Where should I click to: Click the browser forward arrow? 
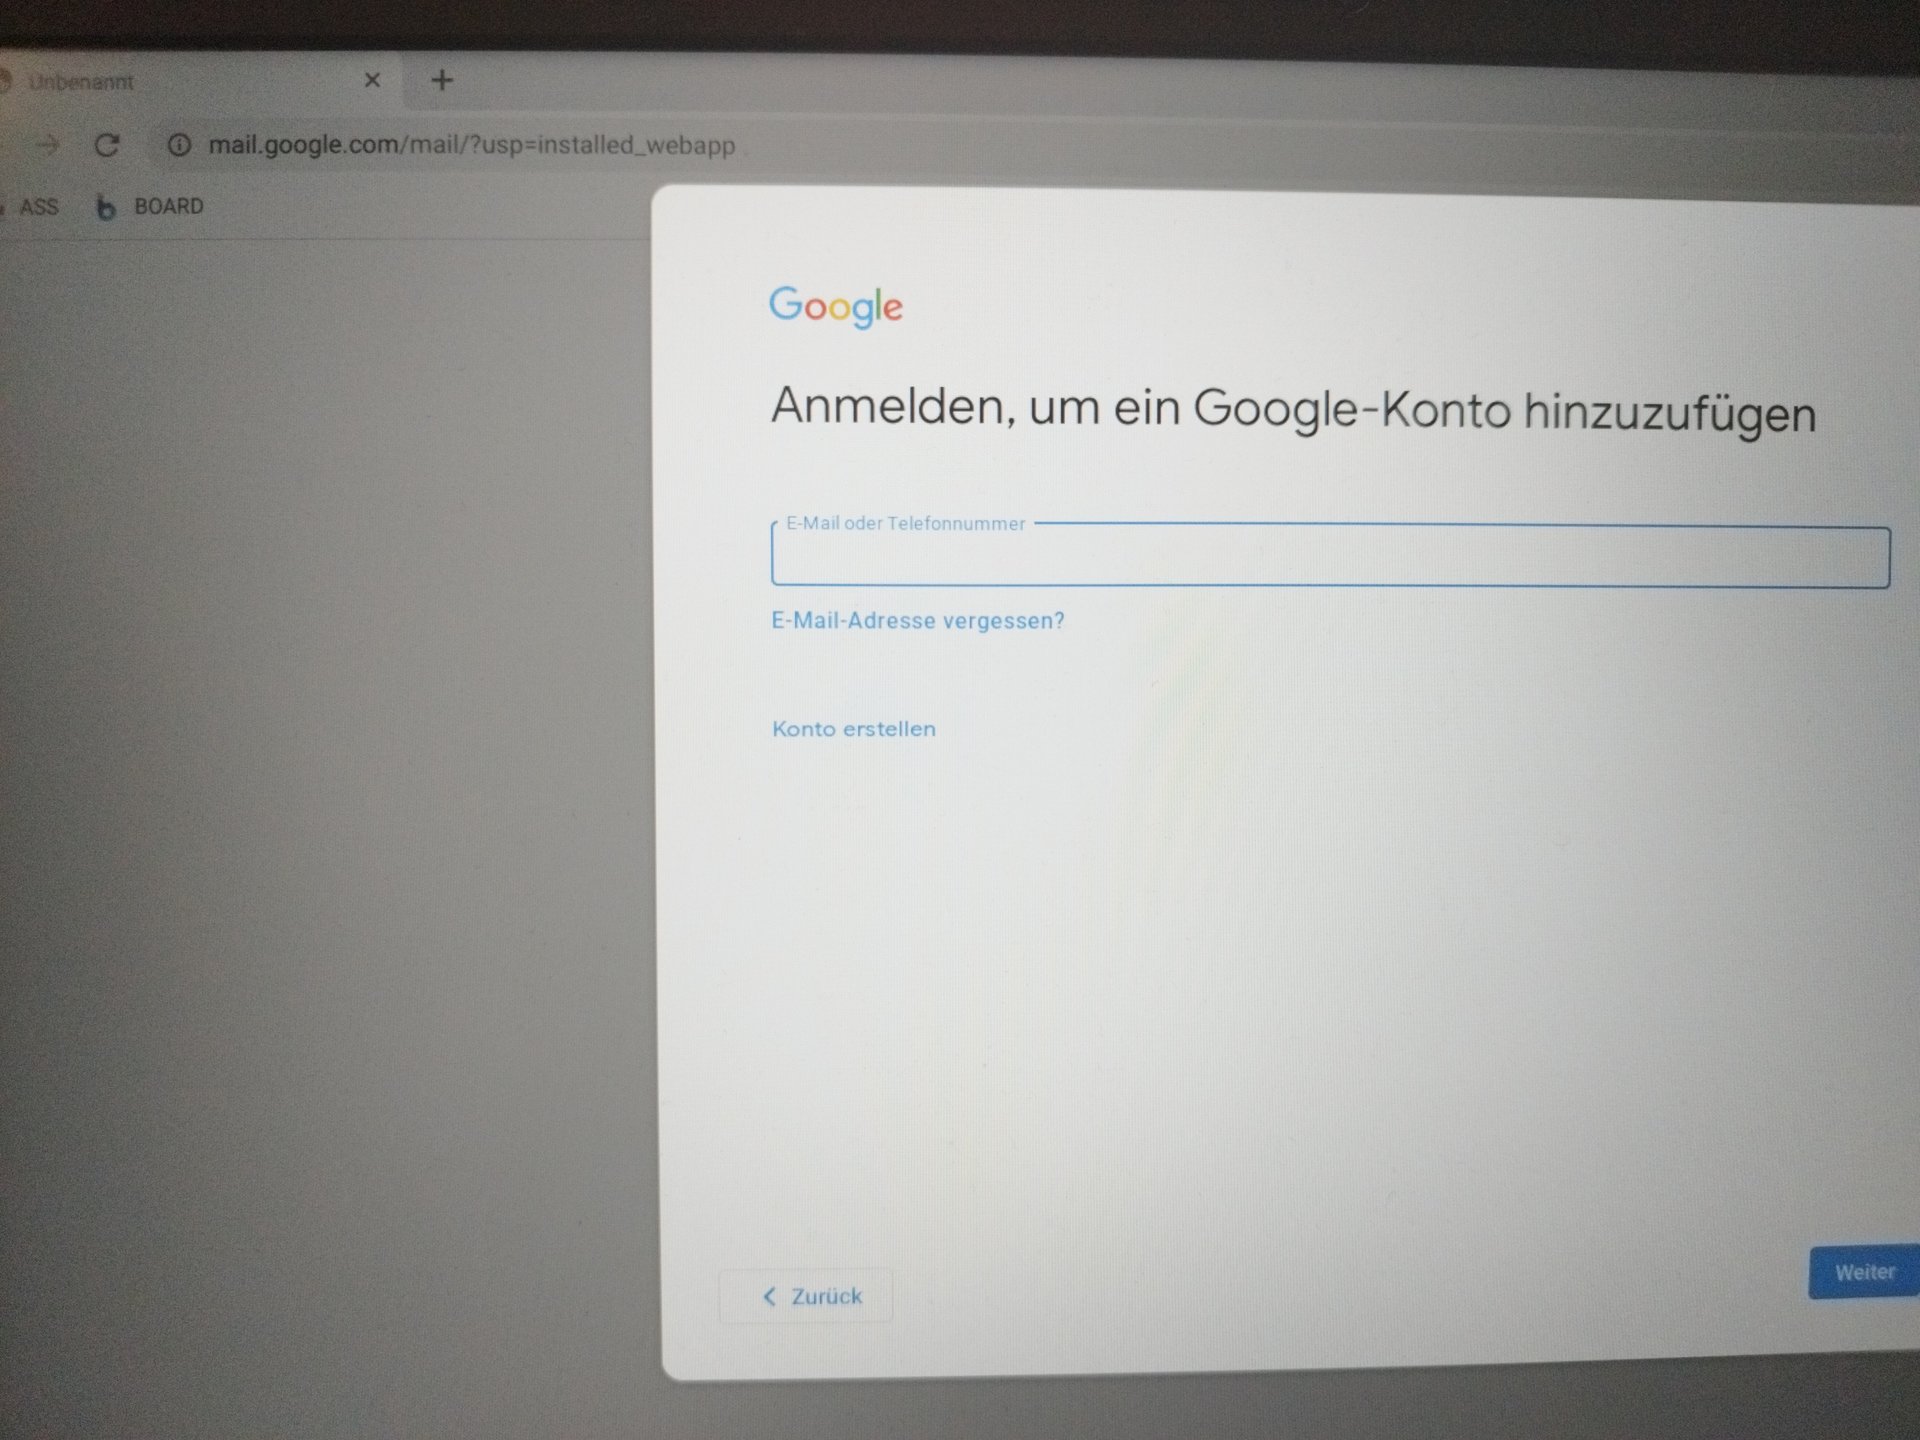click(x=47, y=145)
